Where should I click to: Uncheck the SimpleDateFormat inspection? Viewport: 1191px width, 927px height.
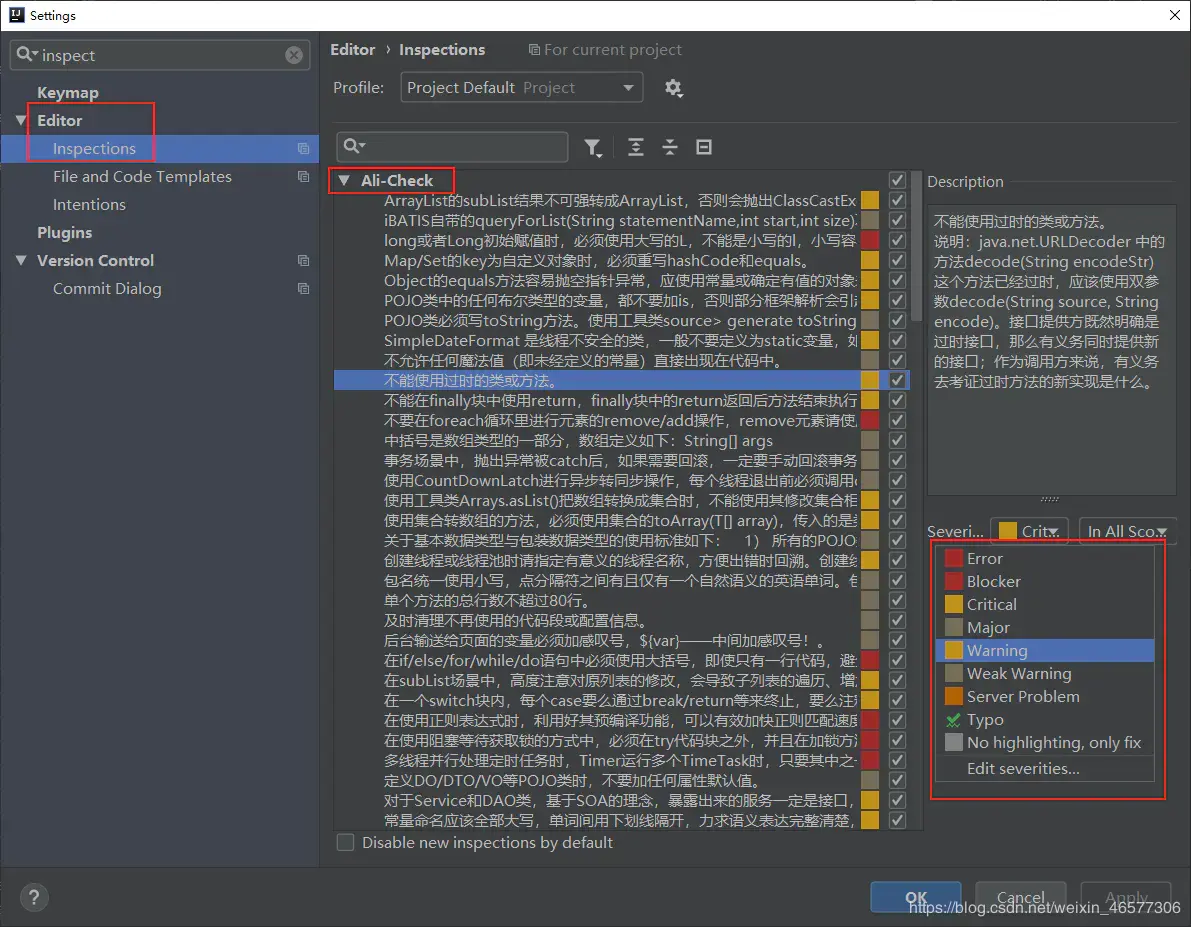(x=897, y=340)
